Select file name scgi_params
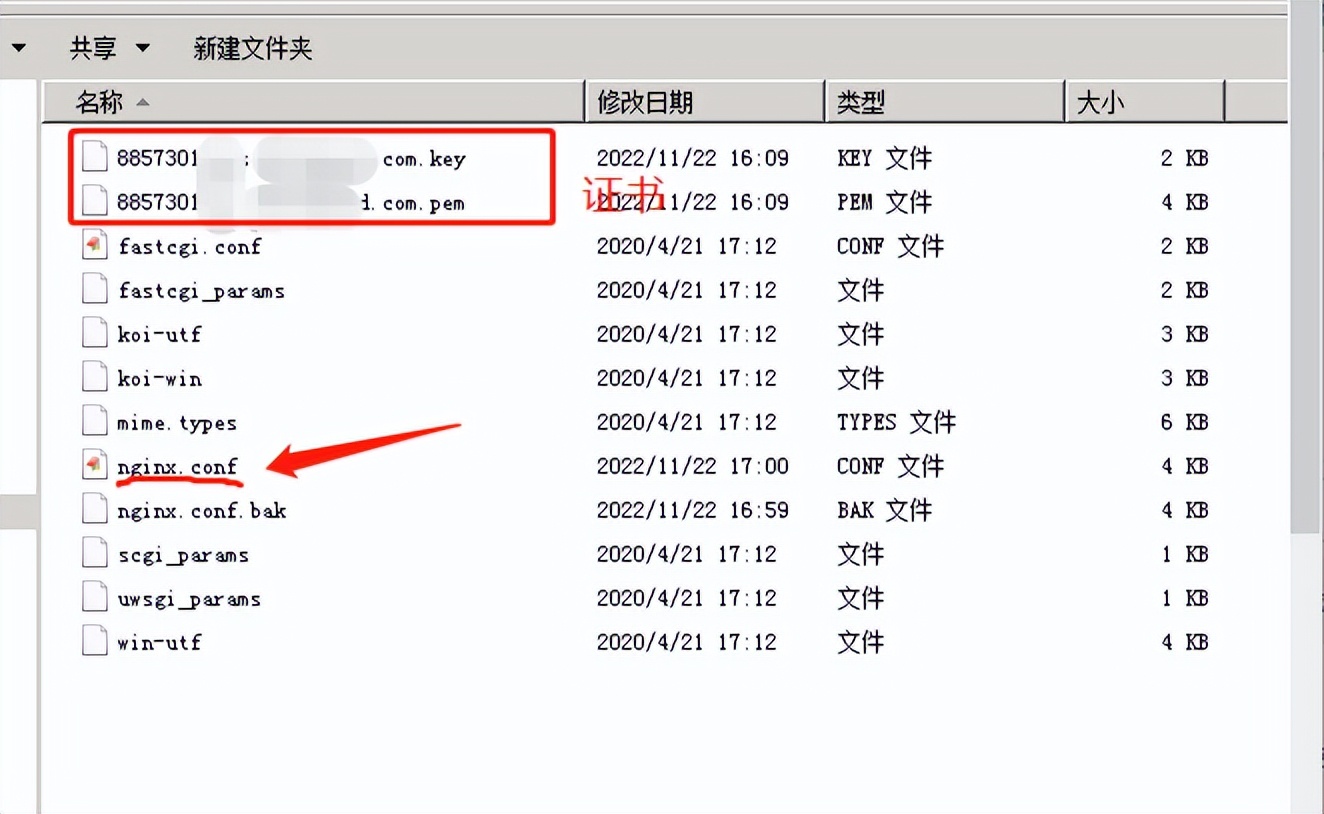This screenshot has height=814, width=1324. tap(183, 555)
